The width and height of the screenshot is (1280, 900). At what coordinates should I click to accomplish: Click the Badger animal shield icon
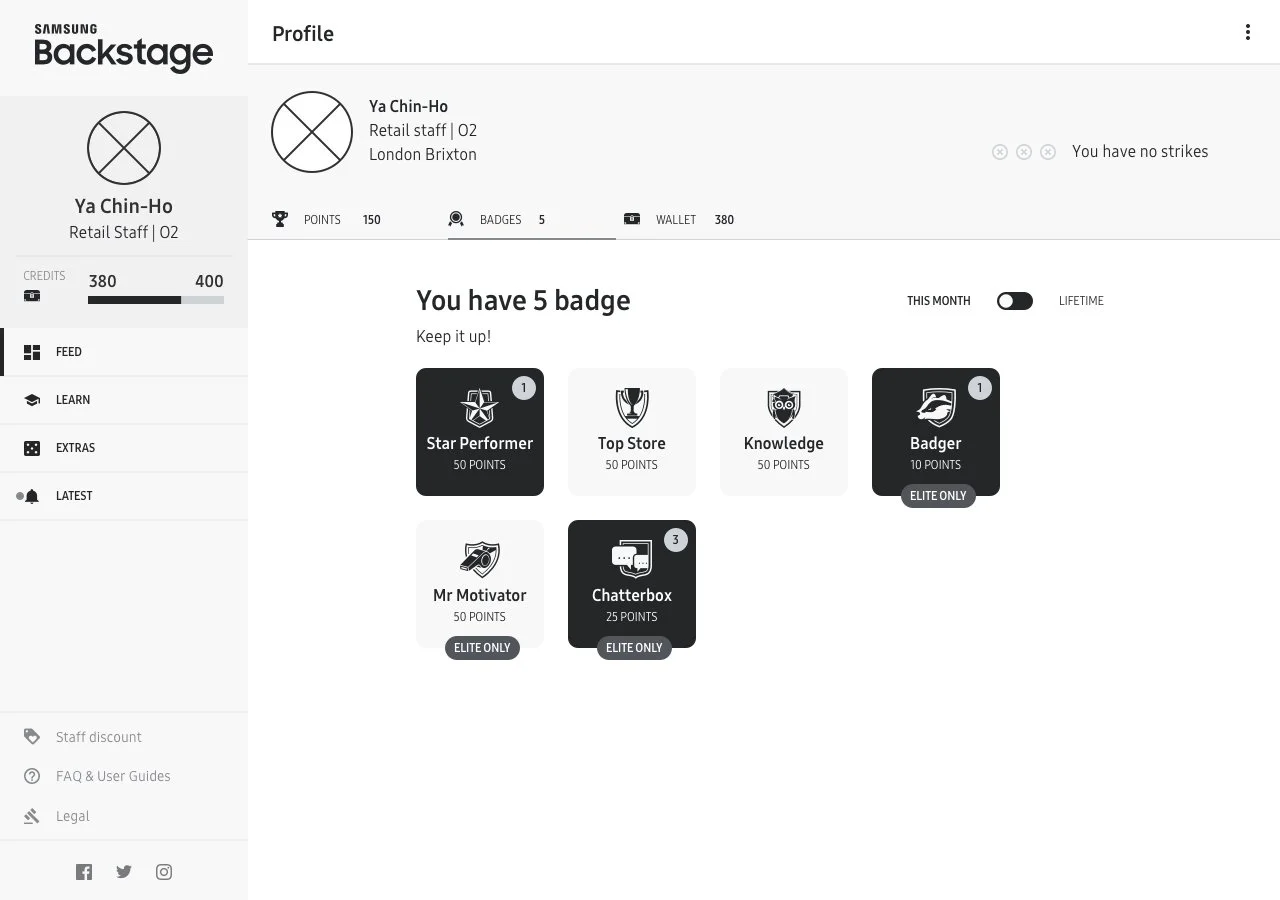936,408
